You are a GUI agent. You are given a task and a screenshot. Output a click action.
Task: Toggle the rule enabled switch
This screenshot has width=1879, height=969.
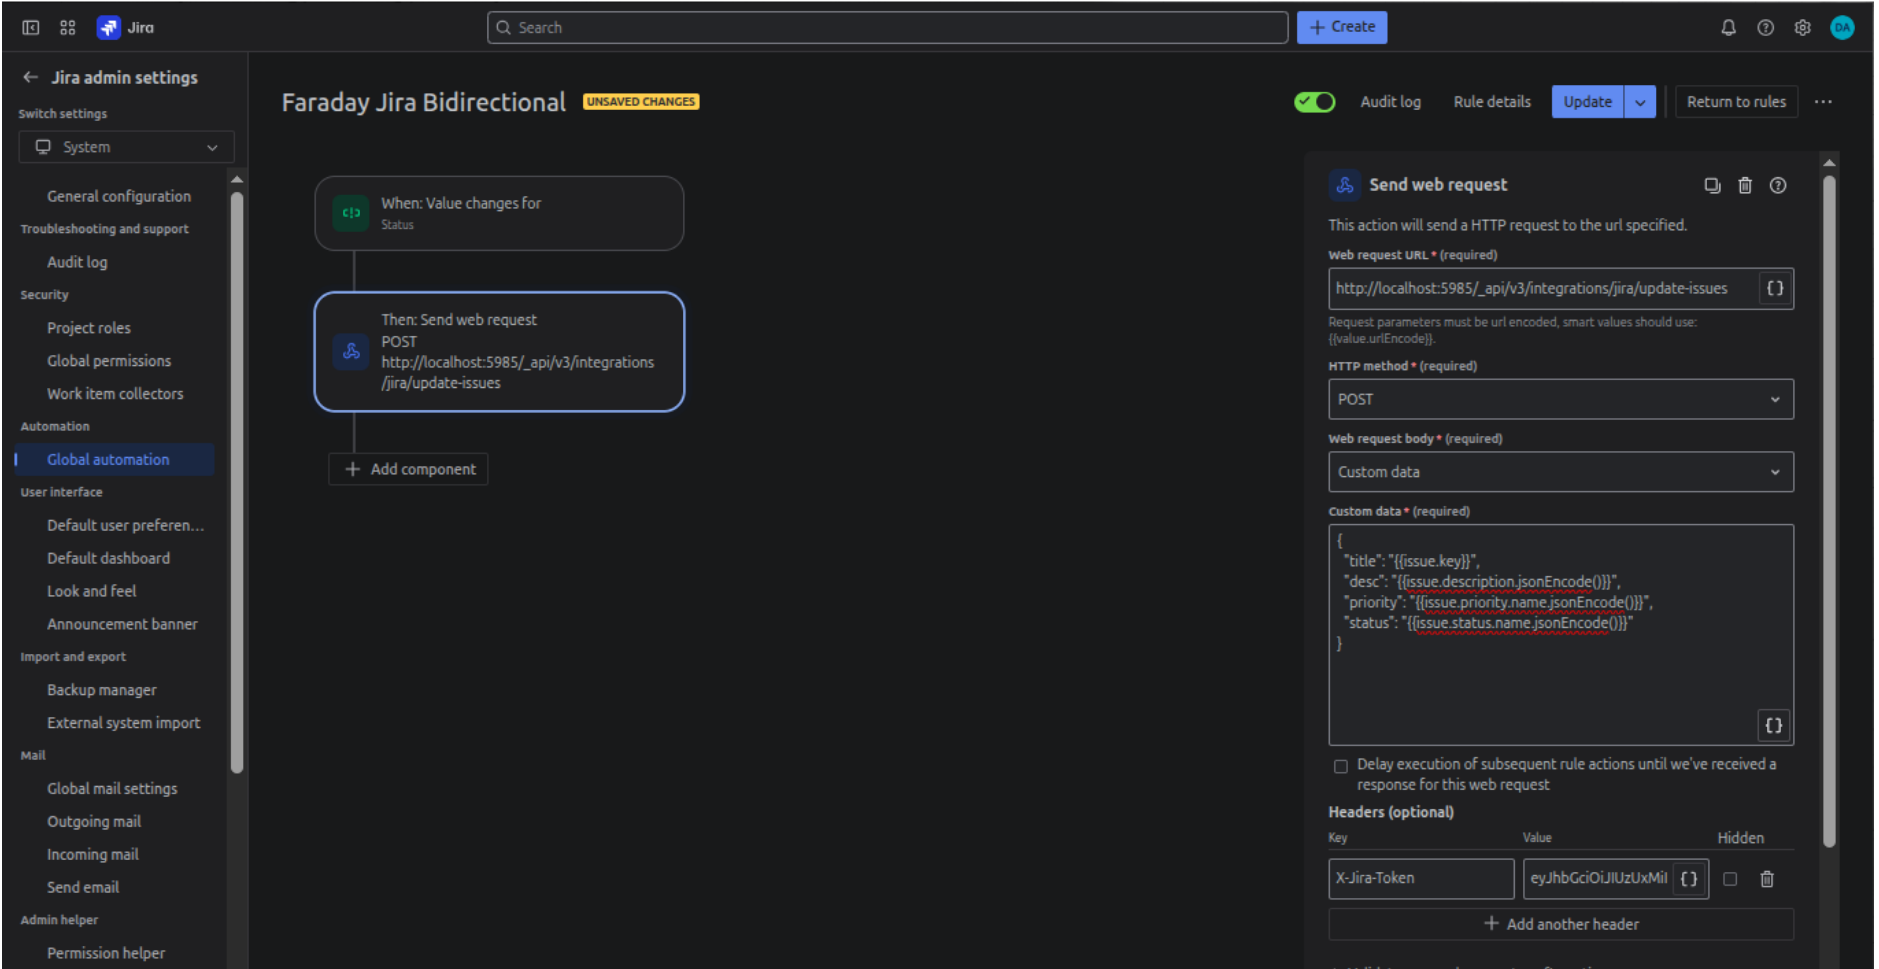(1314, 102)
